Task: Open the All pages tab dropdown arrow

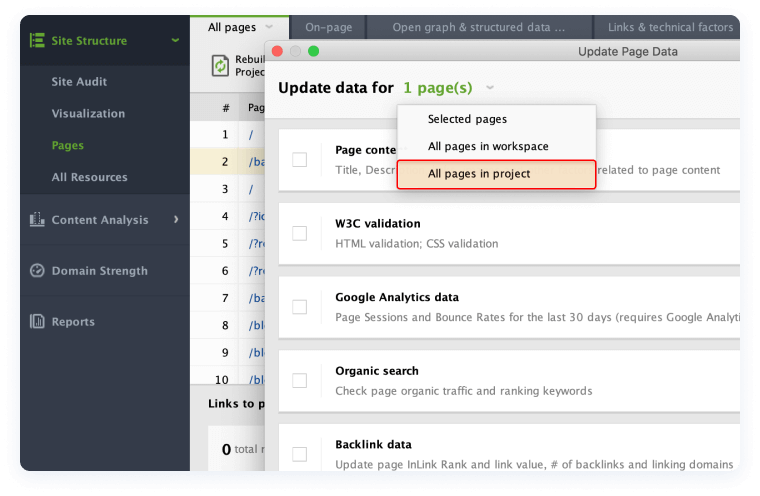Action: (x=270, y=28)
